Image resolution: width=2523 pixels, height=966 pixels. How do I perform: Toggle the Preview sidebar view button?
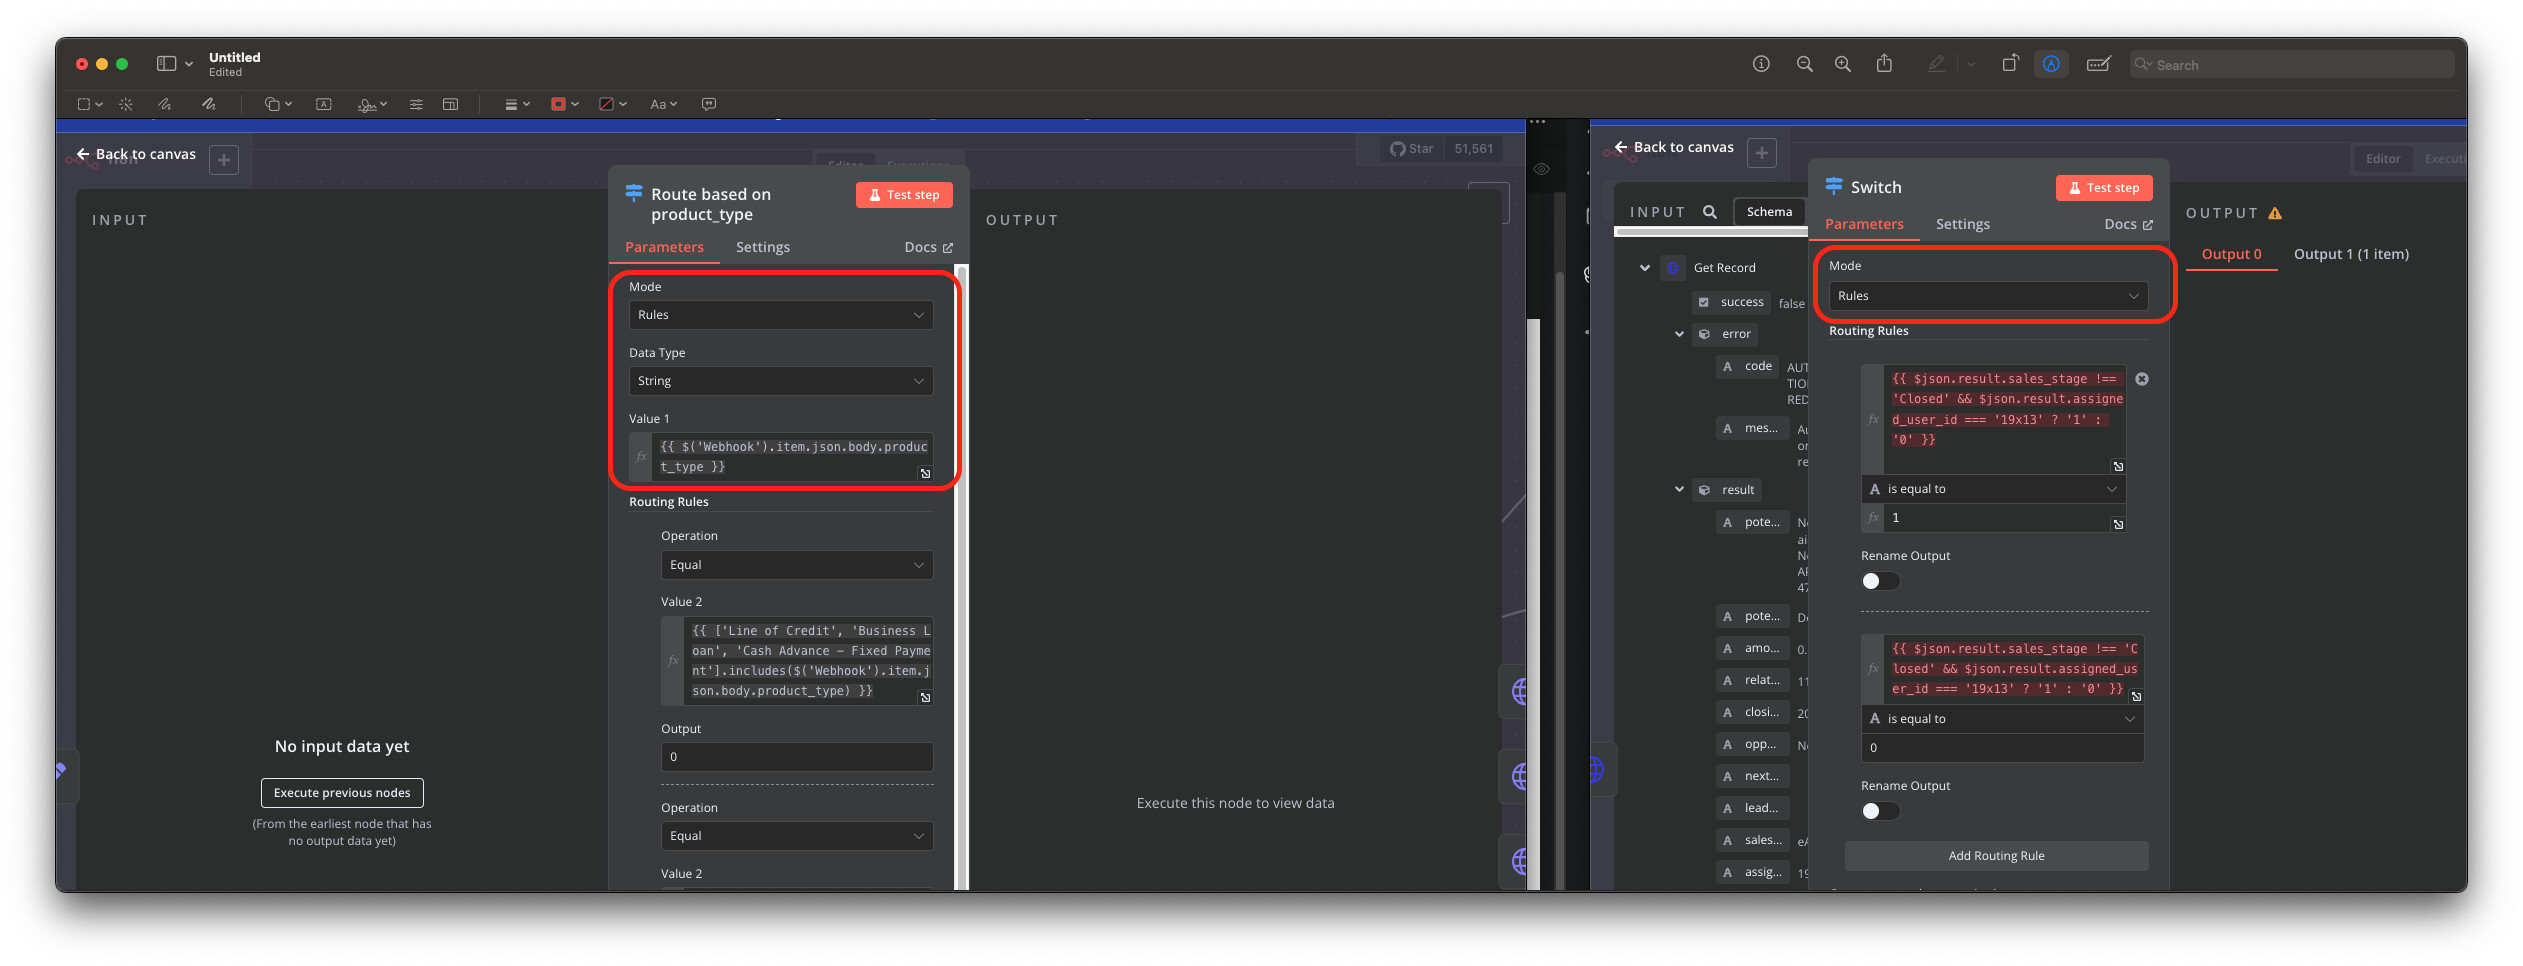click(x=166, y=64)
